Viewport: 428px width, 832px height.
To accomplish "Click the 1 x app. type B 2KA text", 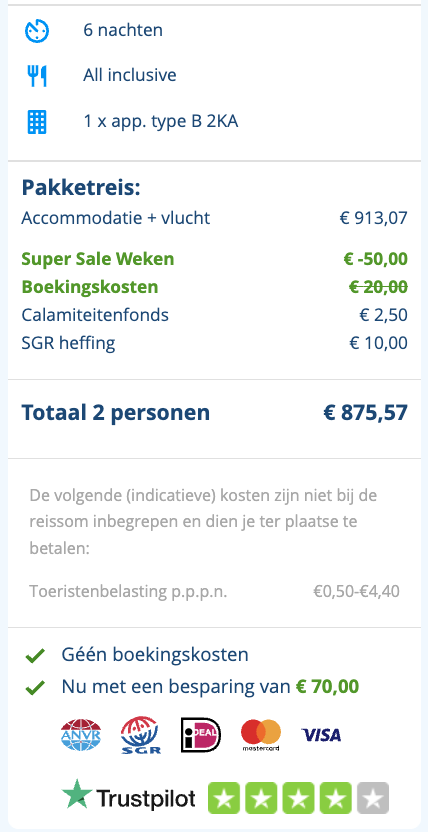I will point(161,122).
